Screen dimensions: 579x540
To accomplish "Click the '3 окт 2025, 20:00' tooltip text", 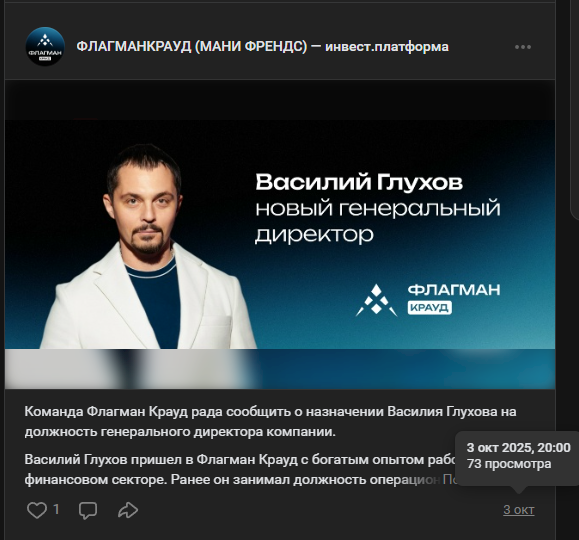I will click(x=518, y=447).
